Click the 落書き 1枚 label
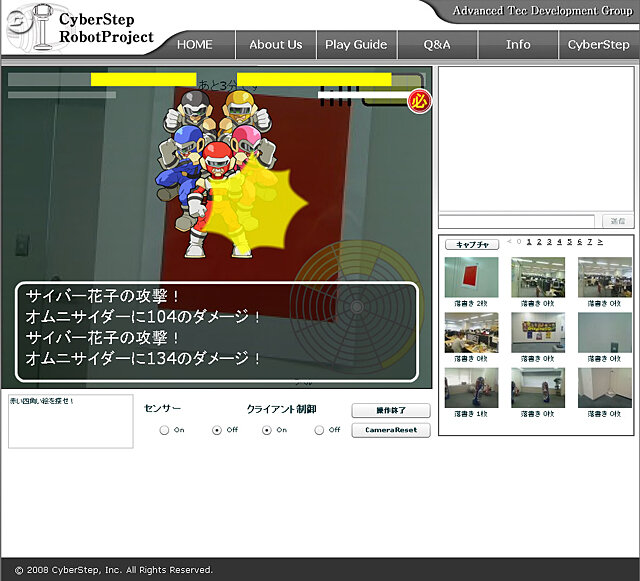 coord(471,414)
